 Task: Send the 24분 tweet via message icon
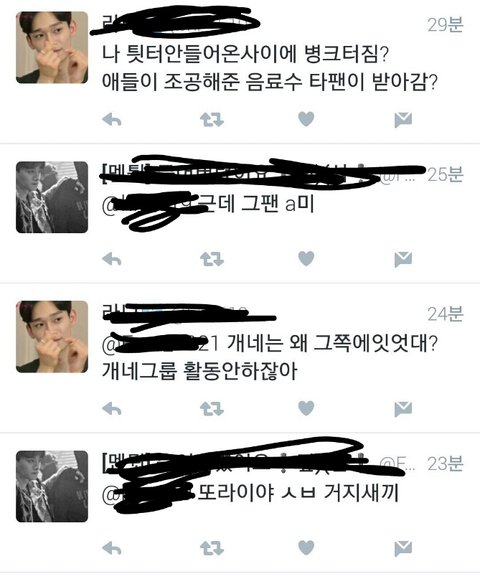point(403,409)
